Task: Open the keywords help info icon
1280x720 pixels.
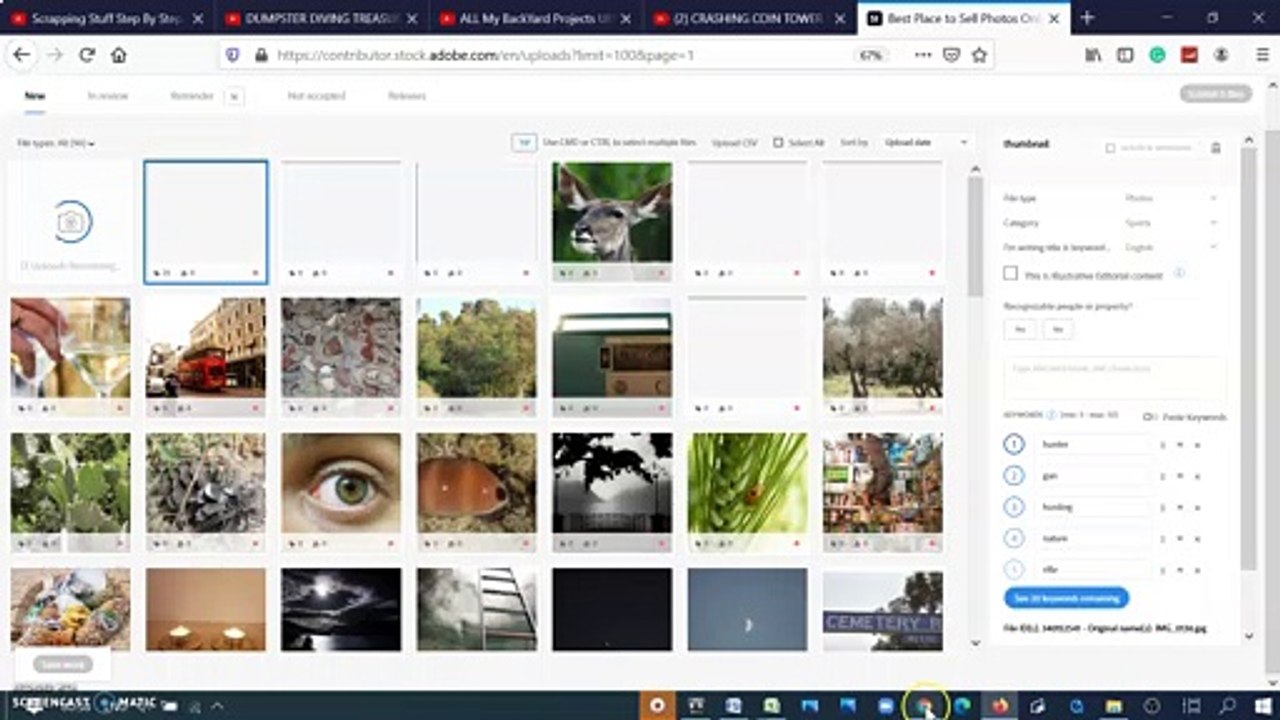Action: 1051,415
